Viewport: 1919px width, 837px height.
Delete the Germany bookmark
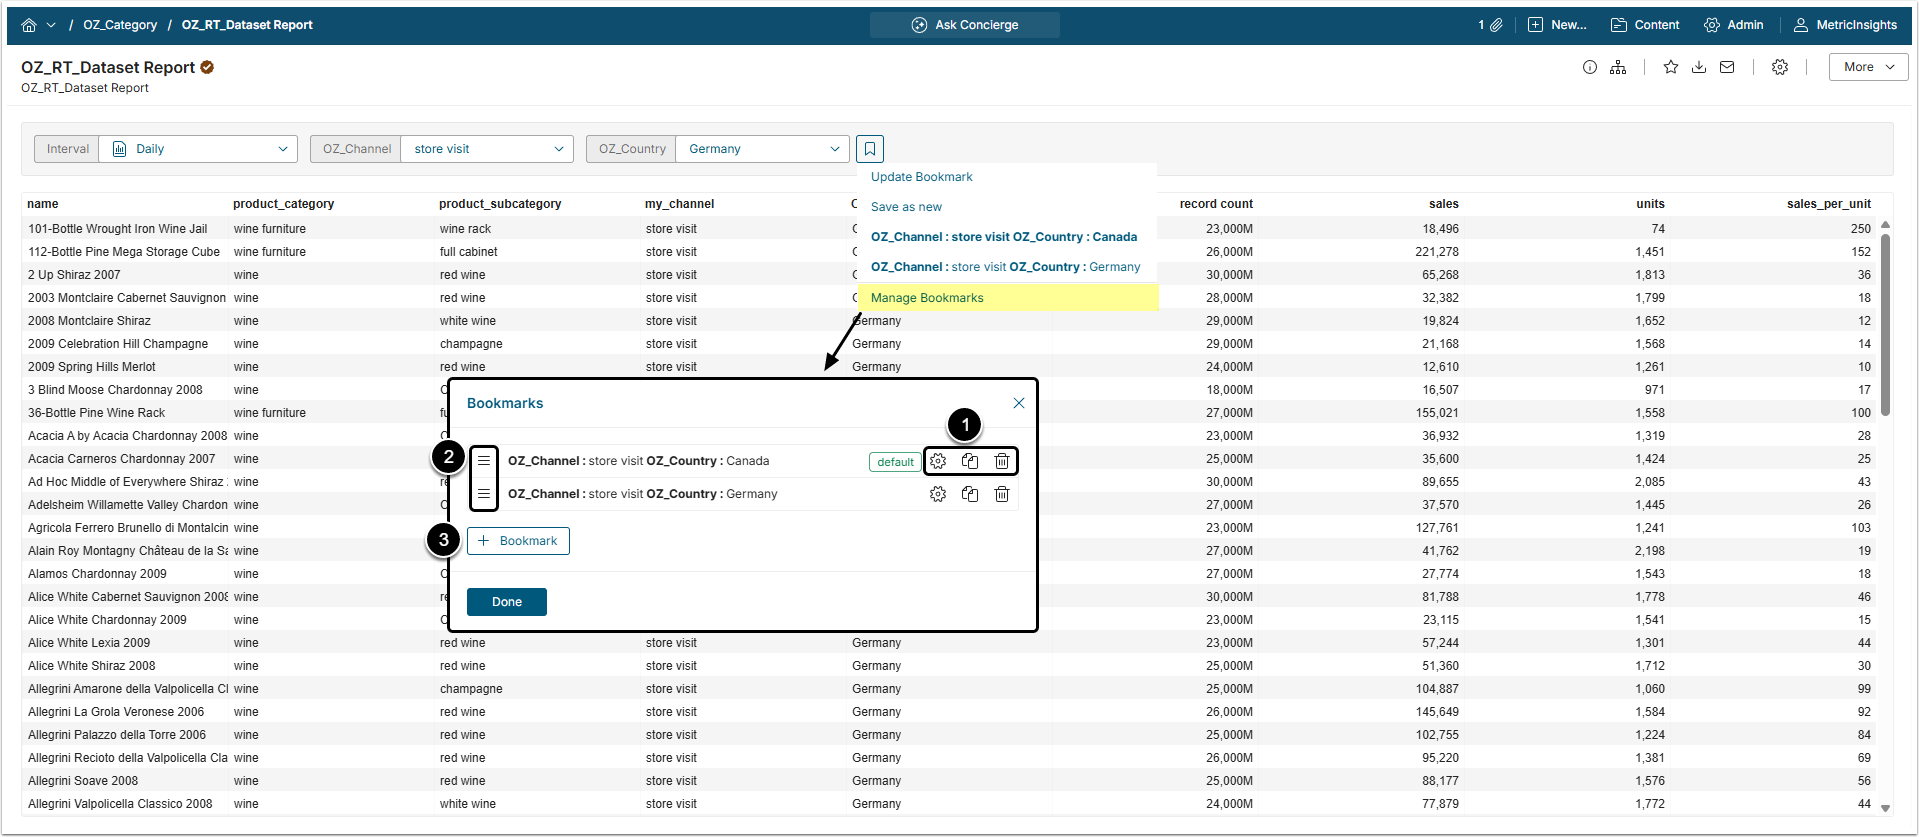pos(1002,494)
